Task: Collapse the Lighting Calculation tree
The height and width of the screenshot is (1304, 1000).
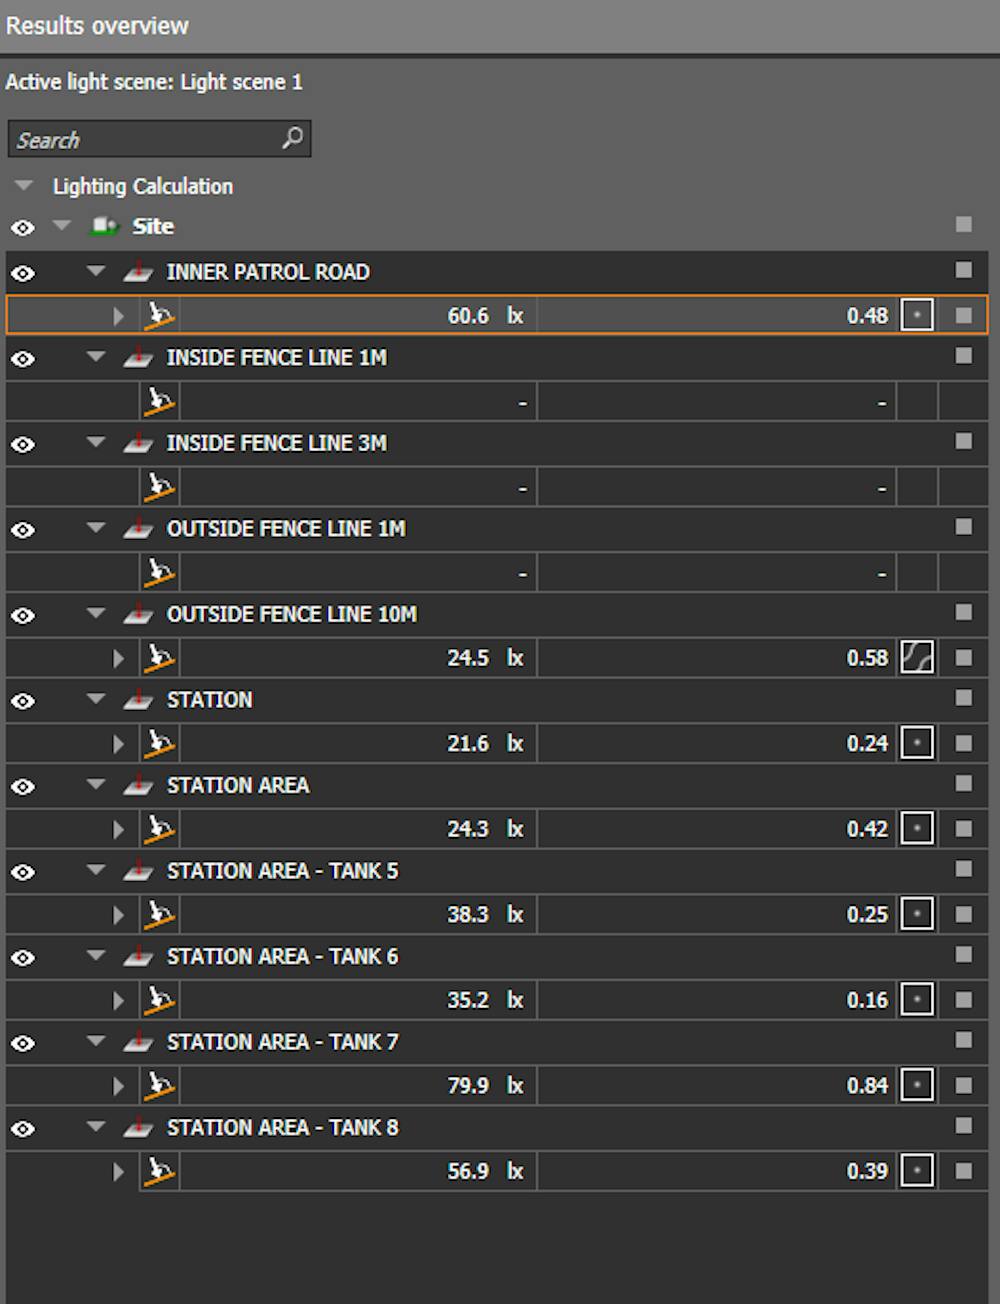Action: click(25, 186)
